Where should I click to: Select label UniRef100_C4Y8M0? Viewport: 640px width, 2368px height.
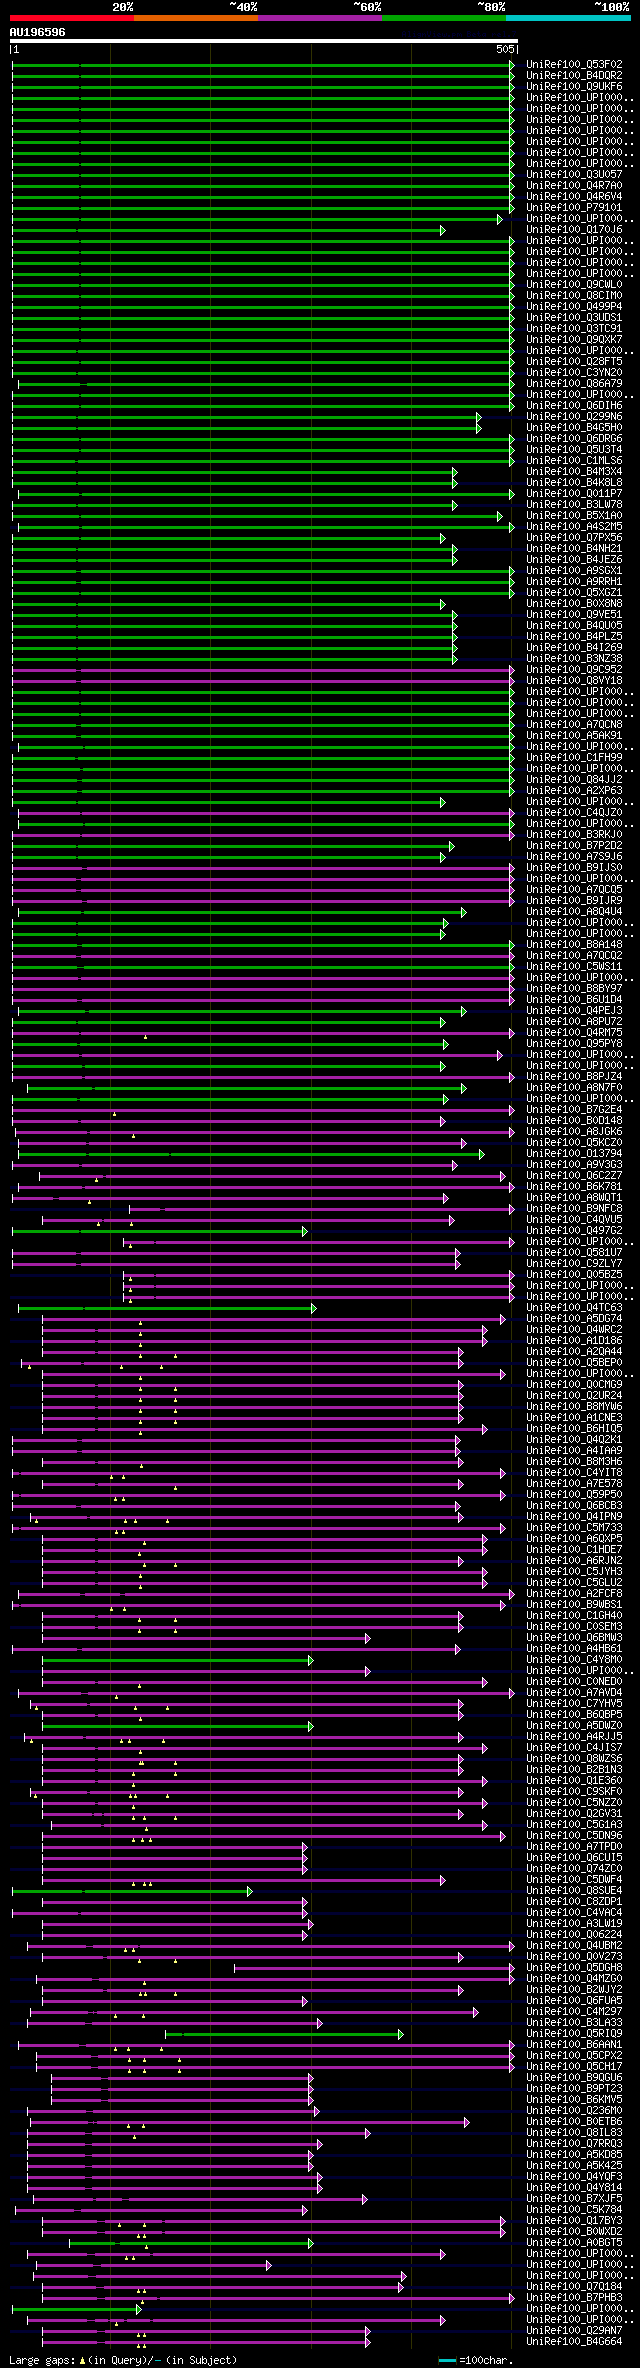pyautogui.click(x=574, y=1660)
